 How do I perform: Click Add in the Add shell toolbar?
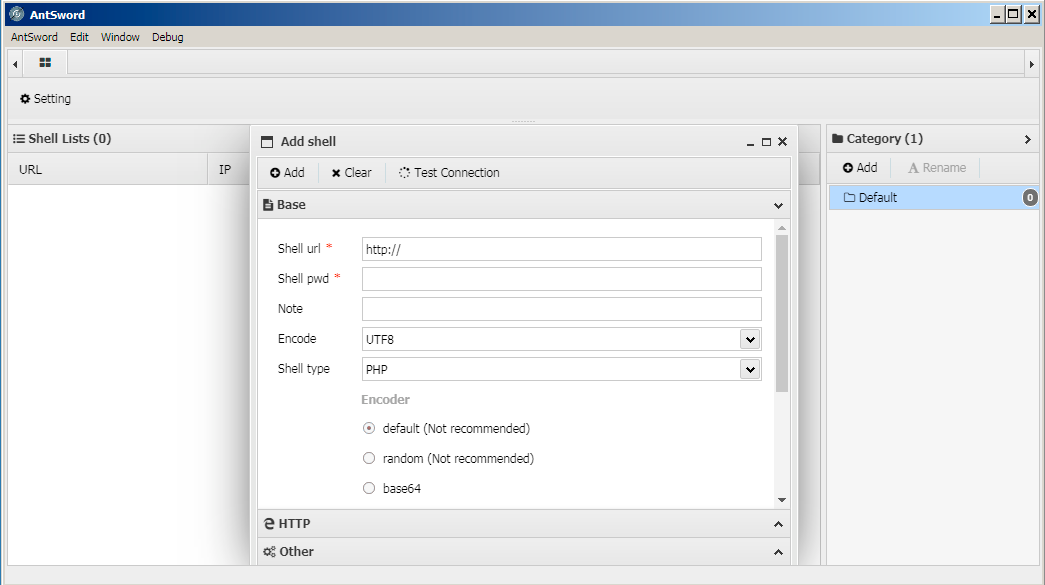click(287, 173)
